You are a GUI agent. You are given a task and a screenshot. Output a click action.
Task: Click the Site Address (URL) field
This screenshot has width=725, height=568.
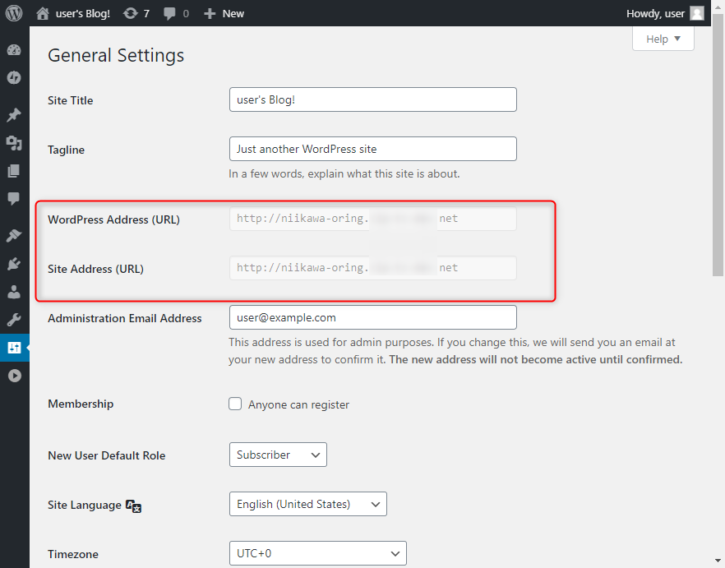(373, 268)
